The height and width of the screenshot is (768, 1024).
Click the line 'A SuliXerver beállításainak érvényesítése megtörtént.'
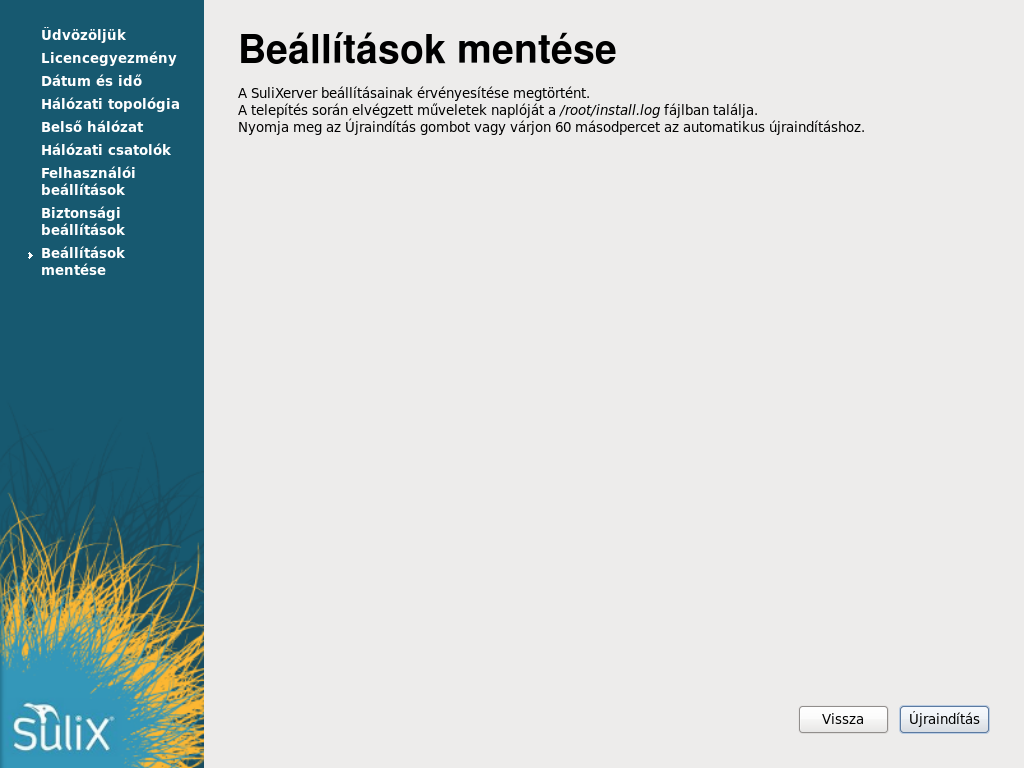pyautogui.click(x=413, y=93)
